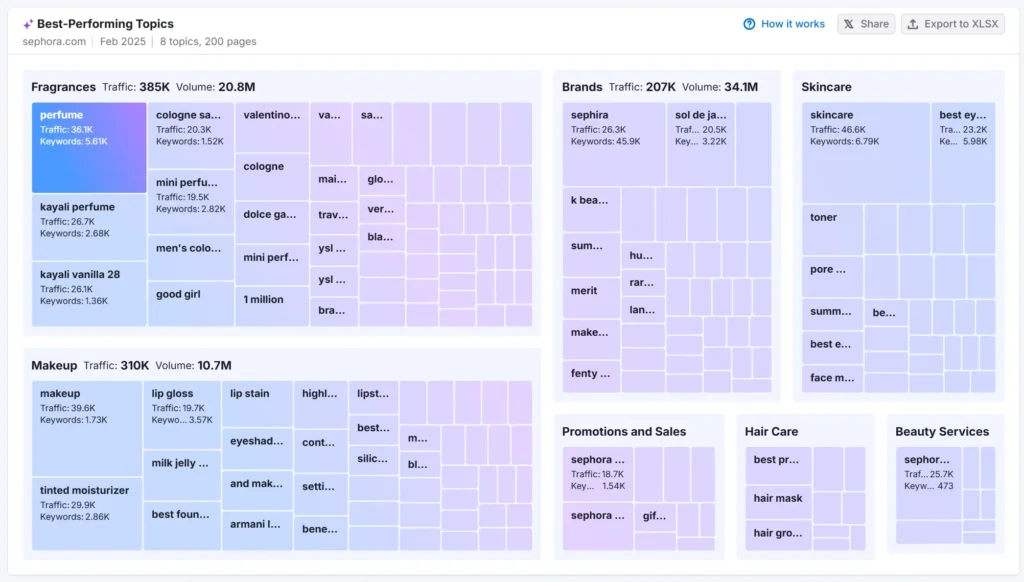Select the trav... tile in Fragrances
This screenshot has height=582, width=1024.
334,219
